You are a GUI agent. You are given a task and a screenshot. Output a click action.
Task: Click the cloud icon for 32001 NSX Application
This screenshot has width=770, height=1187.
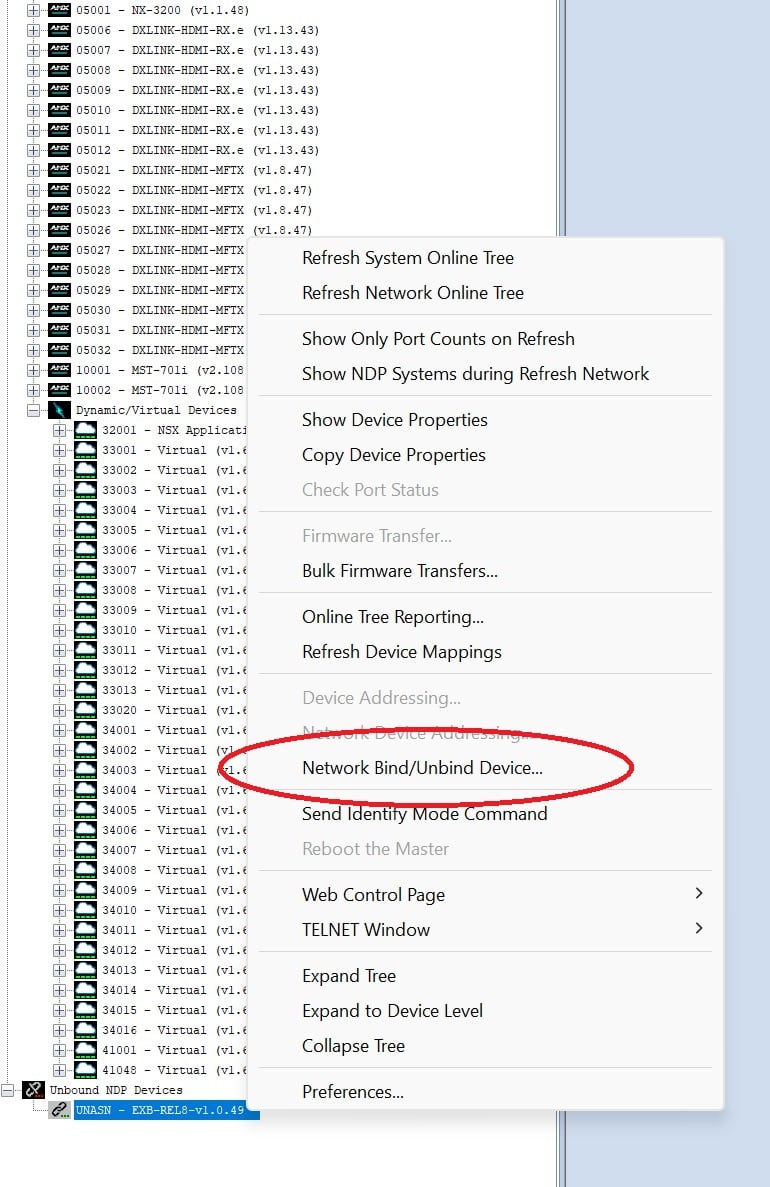pos(86,430)
